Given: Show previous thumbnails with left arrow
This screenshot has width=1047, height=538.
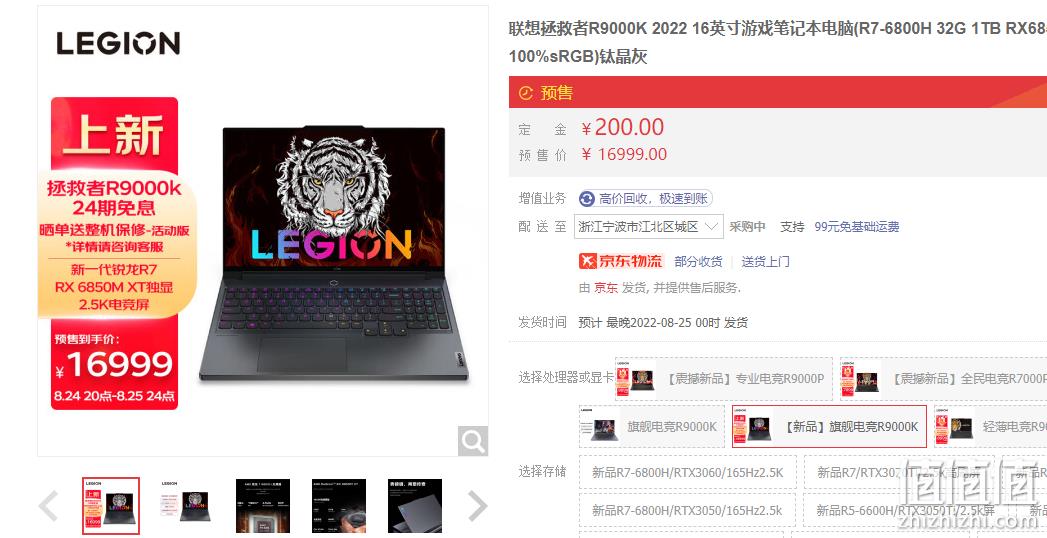Looking at the screenshot, I should click(x=48, y=505).
